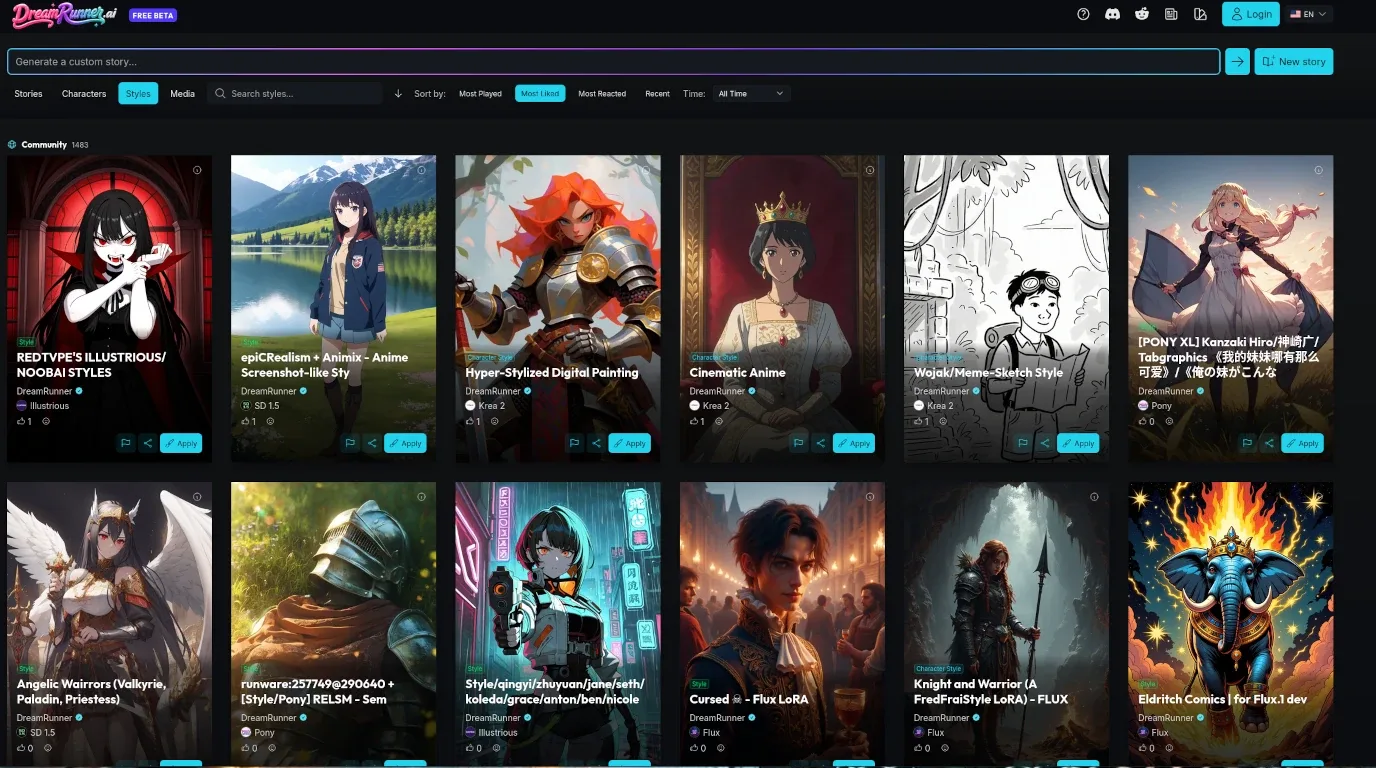The image size is (1376, 768).
Task: Flag the Cinematic Anime style card
Action: (x=798, y=443)
